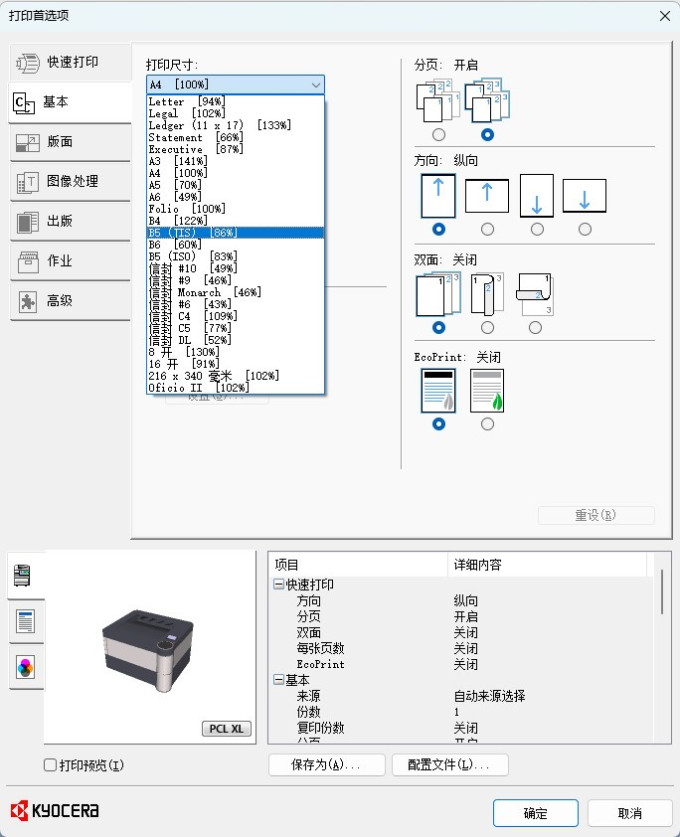680x837 pixels.
Task: Collapse the 基本 tree group
Action: coord(278,680)
